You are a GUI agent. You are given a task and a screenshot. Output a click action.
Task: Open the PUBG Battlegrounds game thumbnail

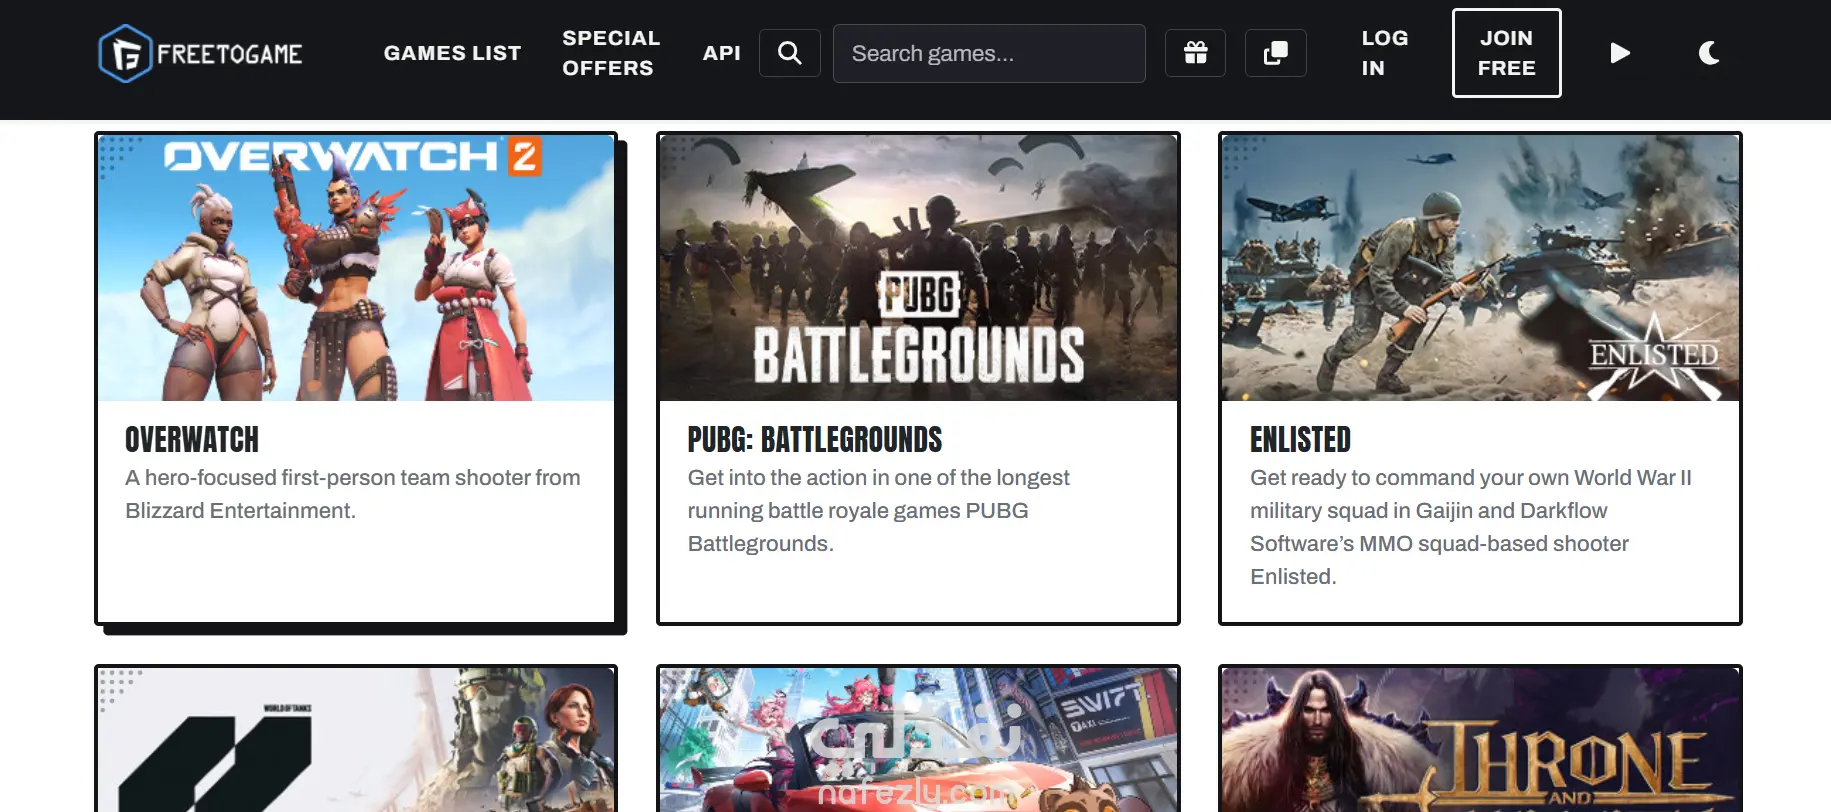click(x=918, y=268)
